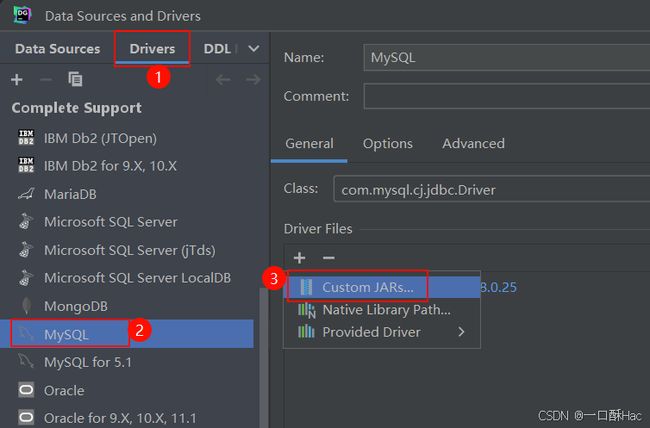Switch to the Data Sources tab
The image size is (650, 428).
[x=58, y=49]
